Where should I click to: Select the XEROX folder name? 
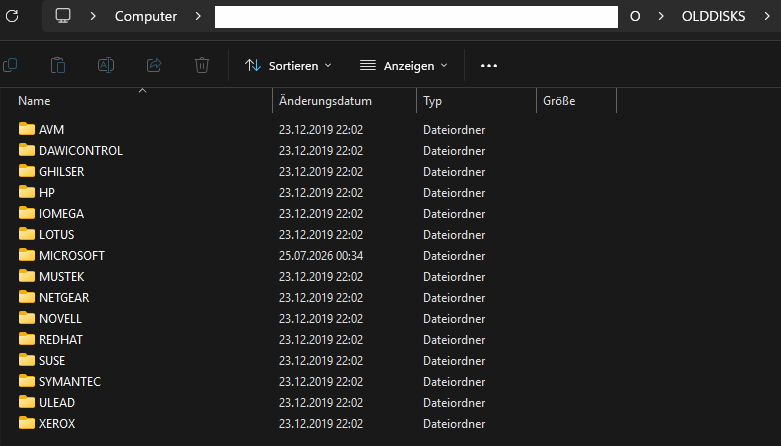(x=57, y=424)
